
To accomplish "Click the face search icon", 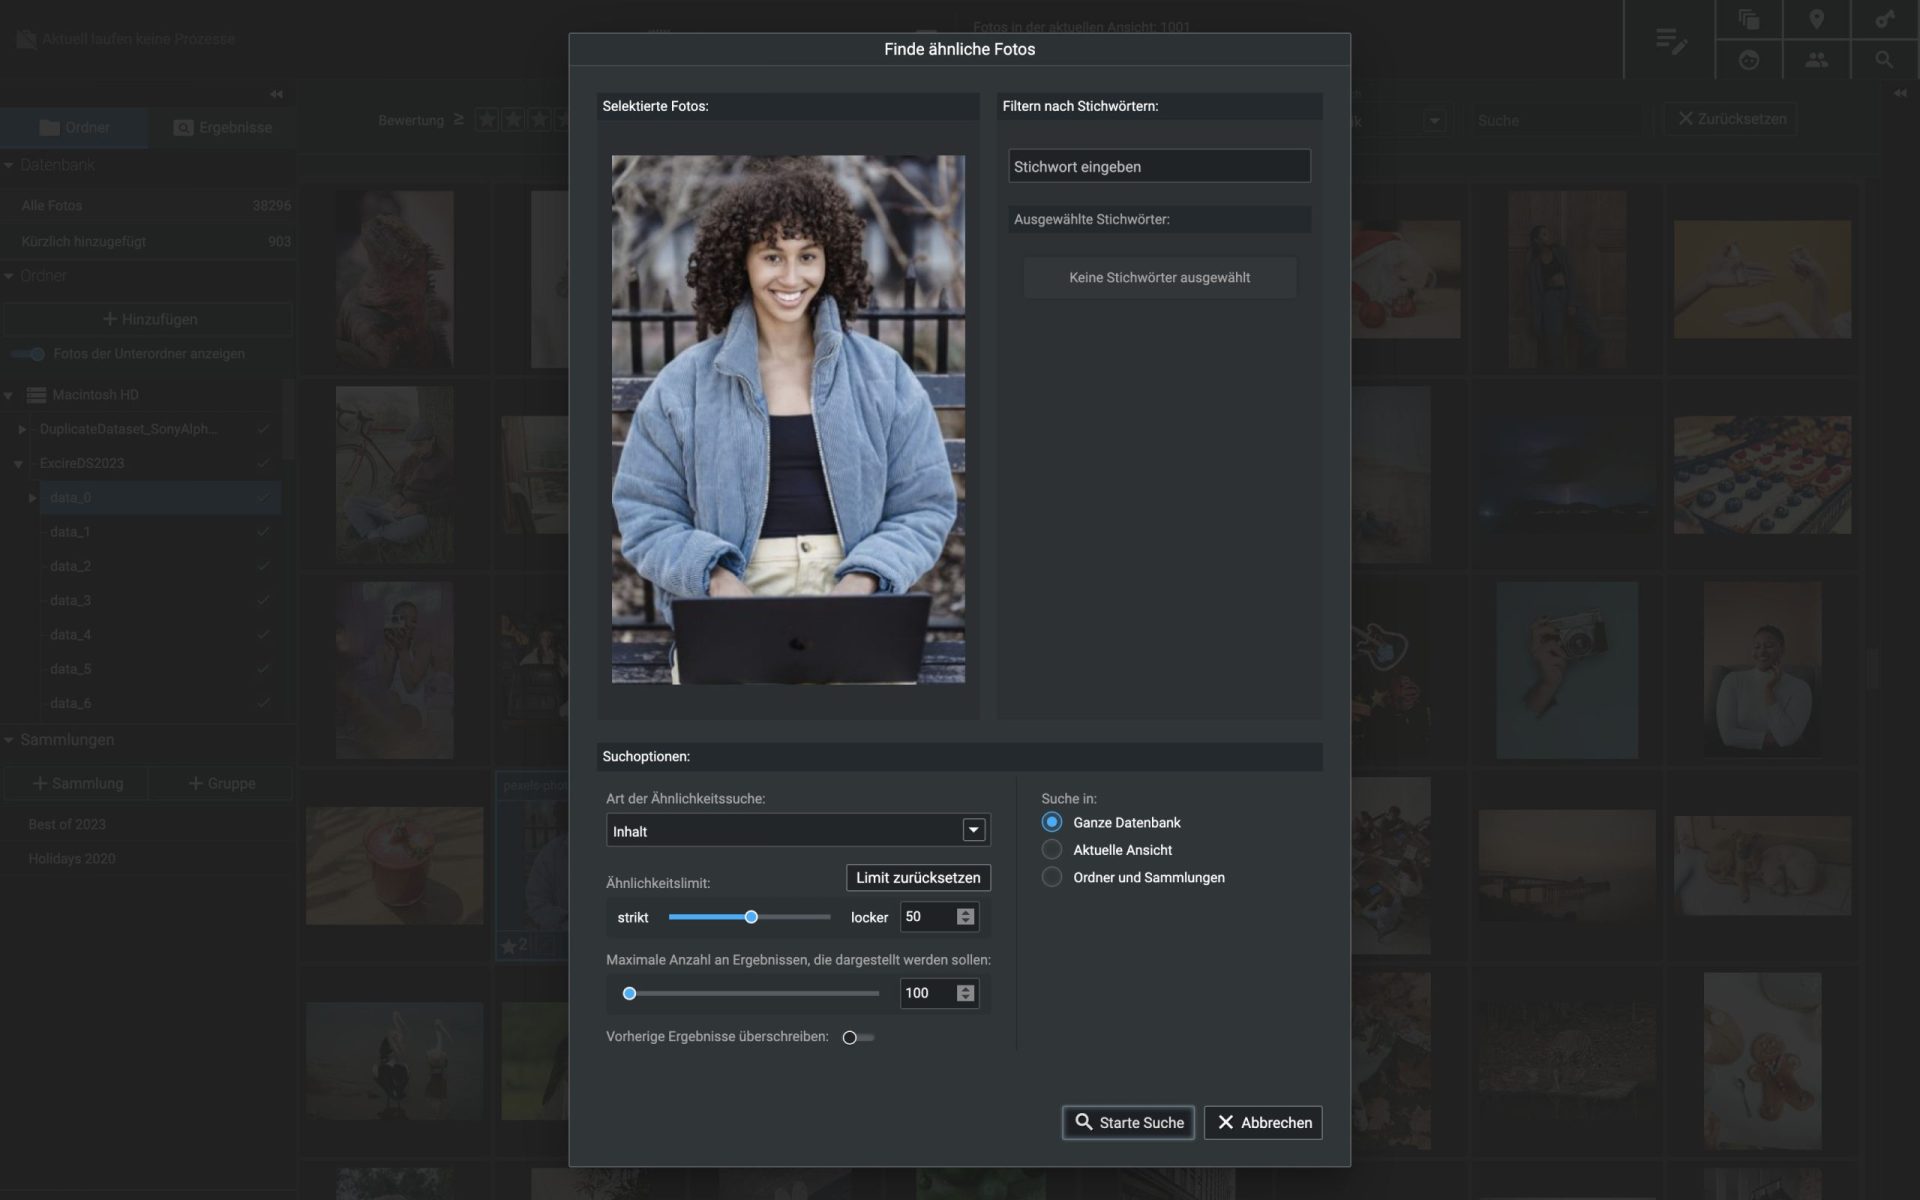I will point(1749,60).
